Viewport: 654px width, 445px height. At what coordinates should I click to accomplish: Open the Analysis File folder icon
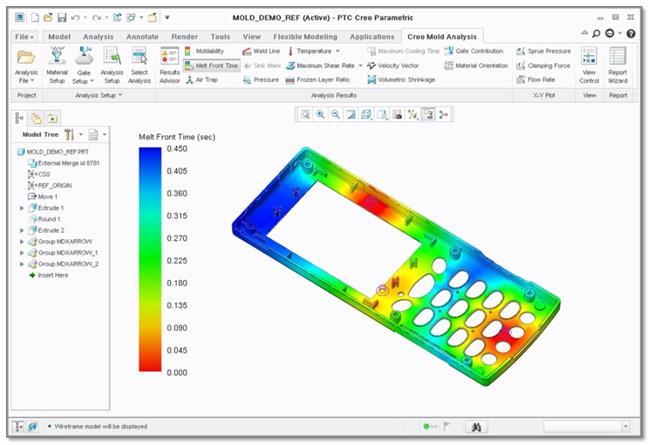[x=26, y=58]
